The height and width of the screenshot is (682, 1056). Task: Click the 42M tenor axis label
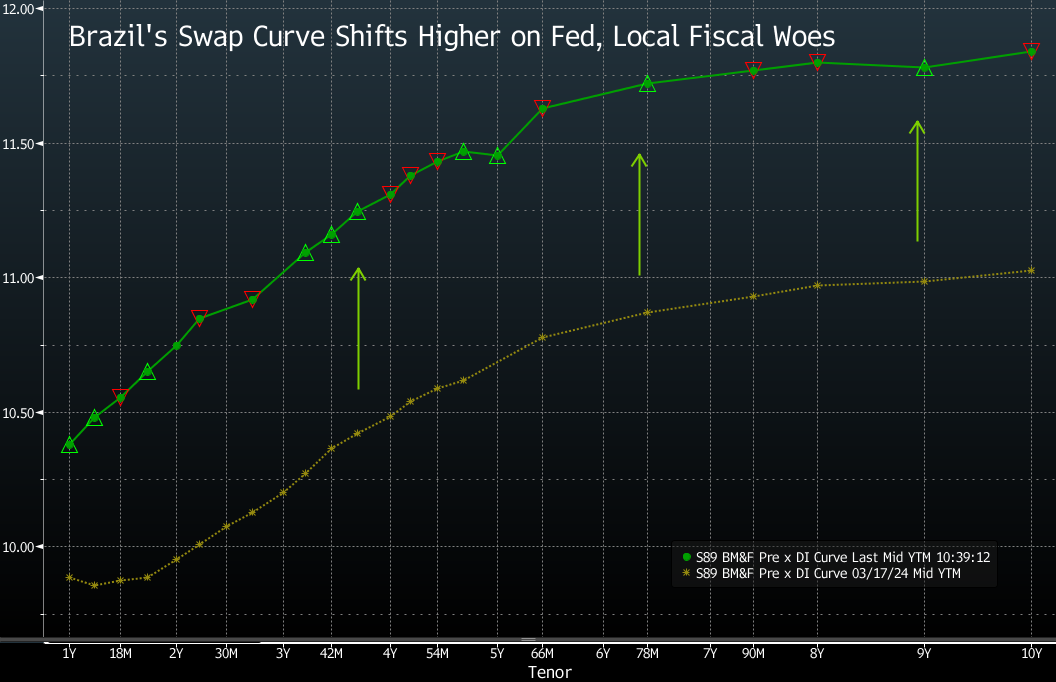coord(331,653)
